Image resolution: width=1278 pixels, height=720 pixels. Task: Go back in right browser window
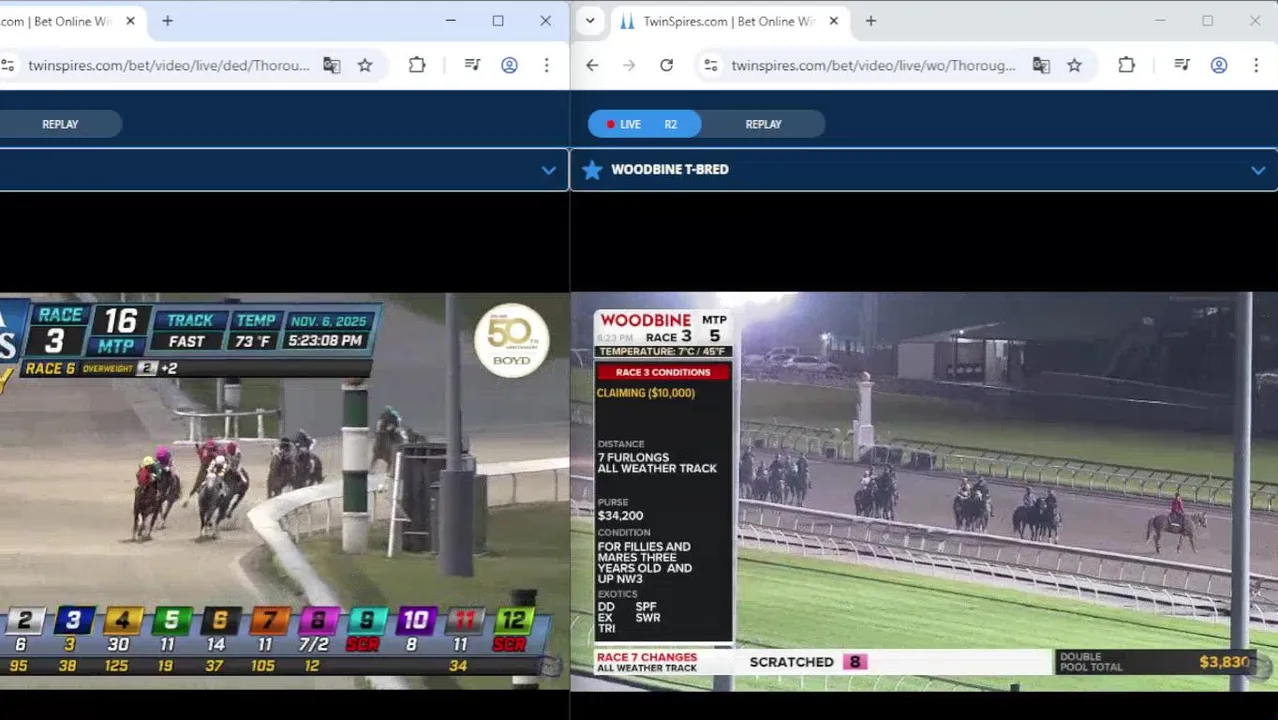592,65
